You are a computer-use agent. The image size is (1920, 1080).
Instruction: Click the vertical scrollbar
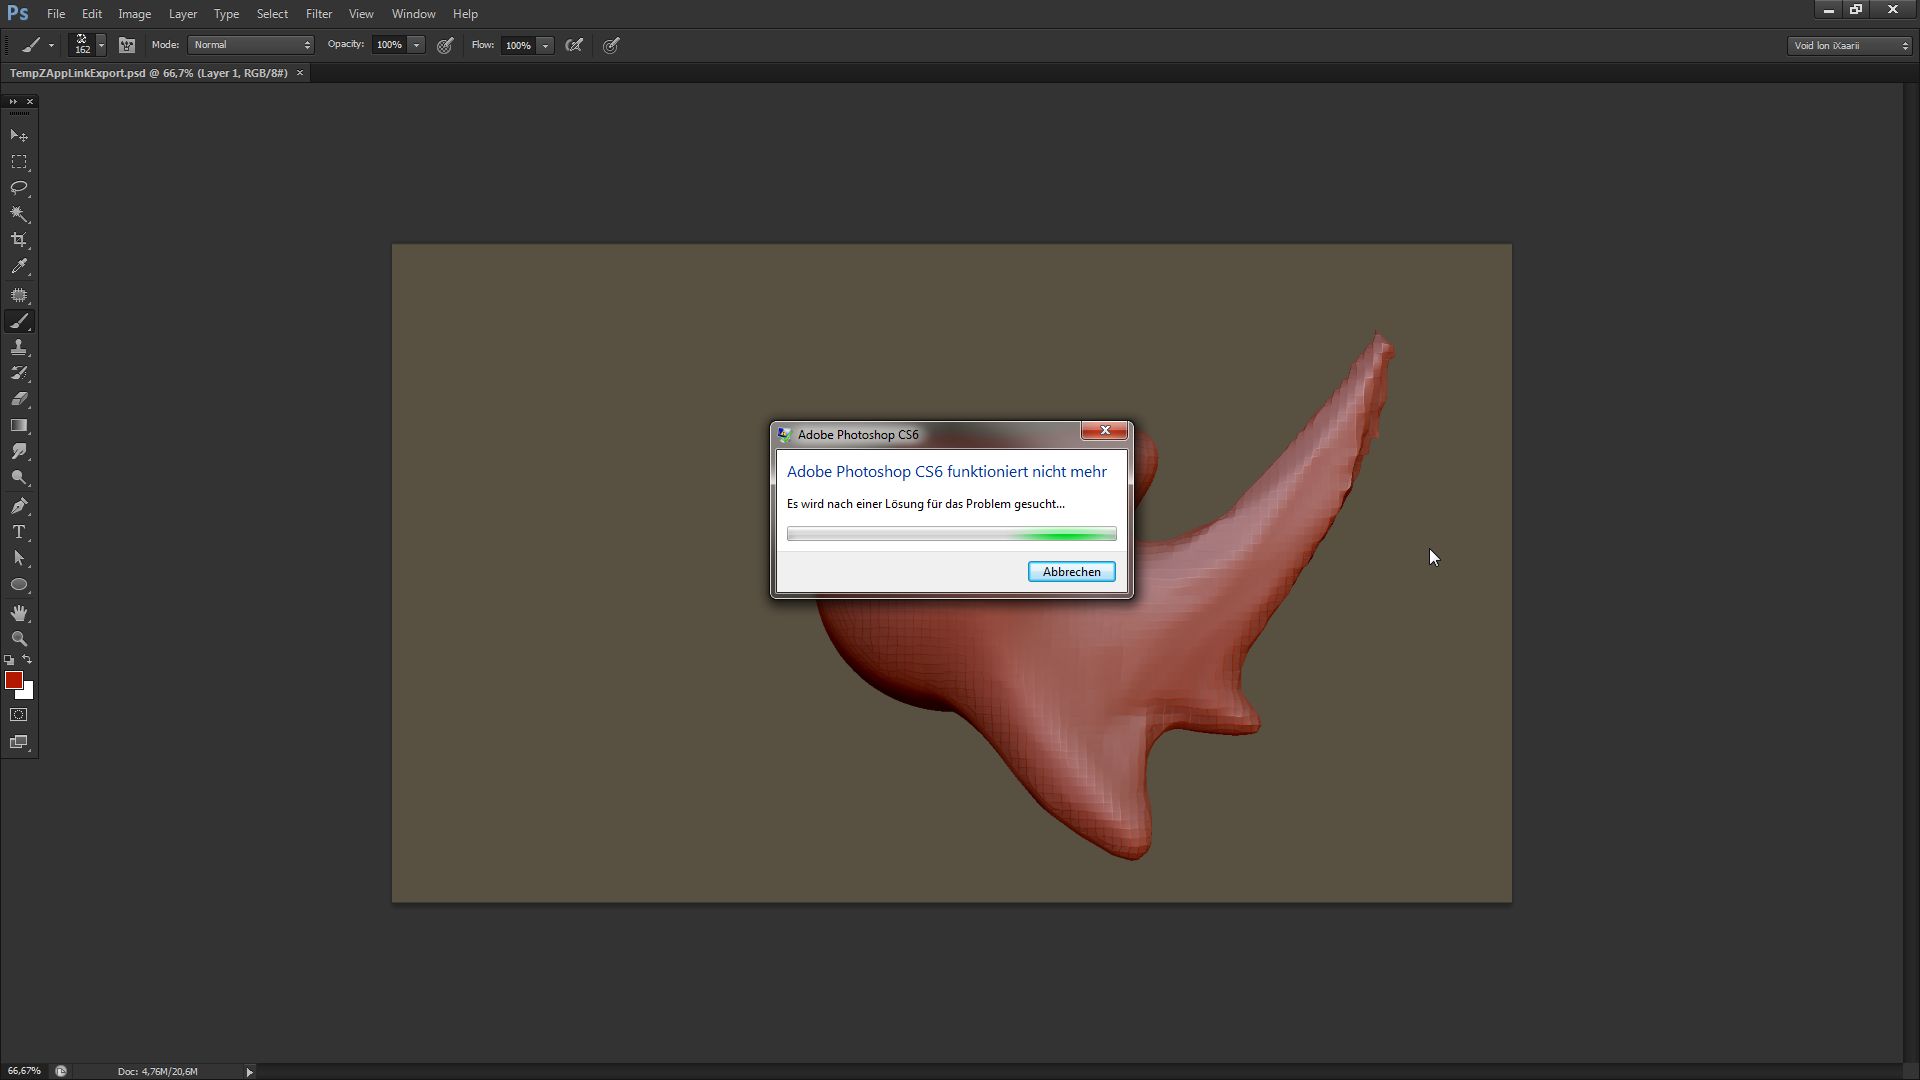click(1911, 573)
